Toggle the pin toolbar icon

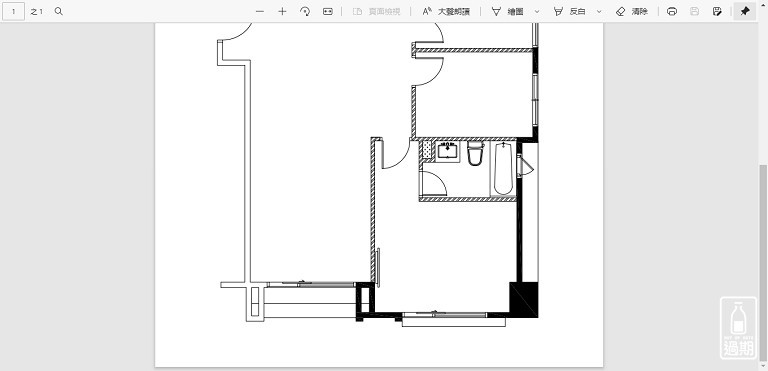pos(745,11)
